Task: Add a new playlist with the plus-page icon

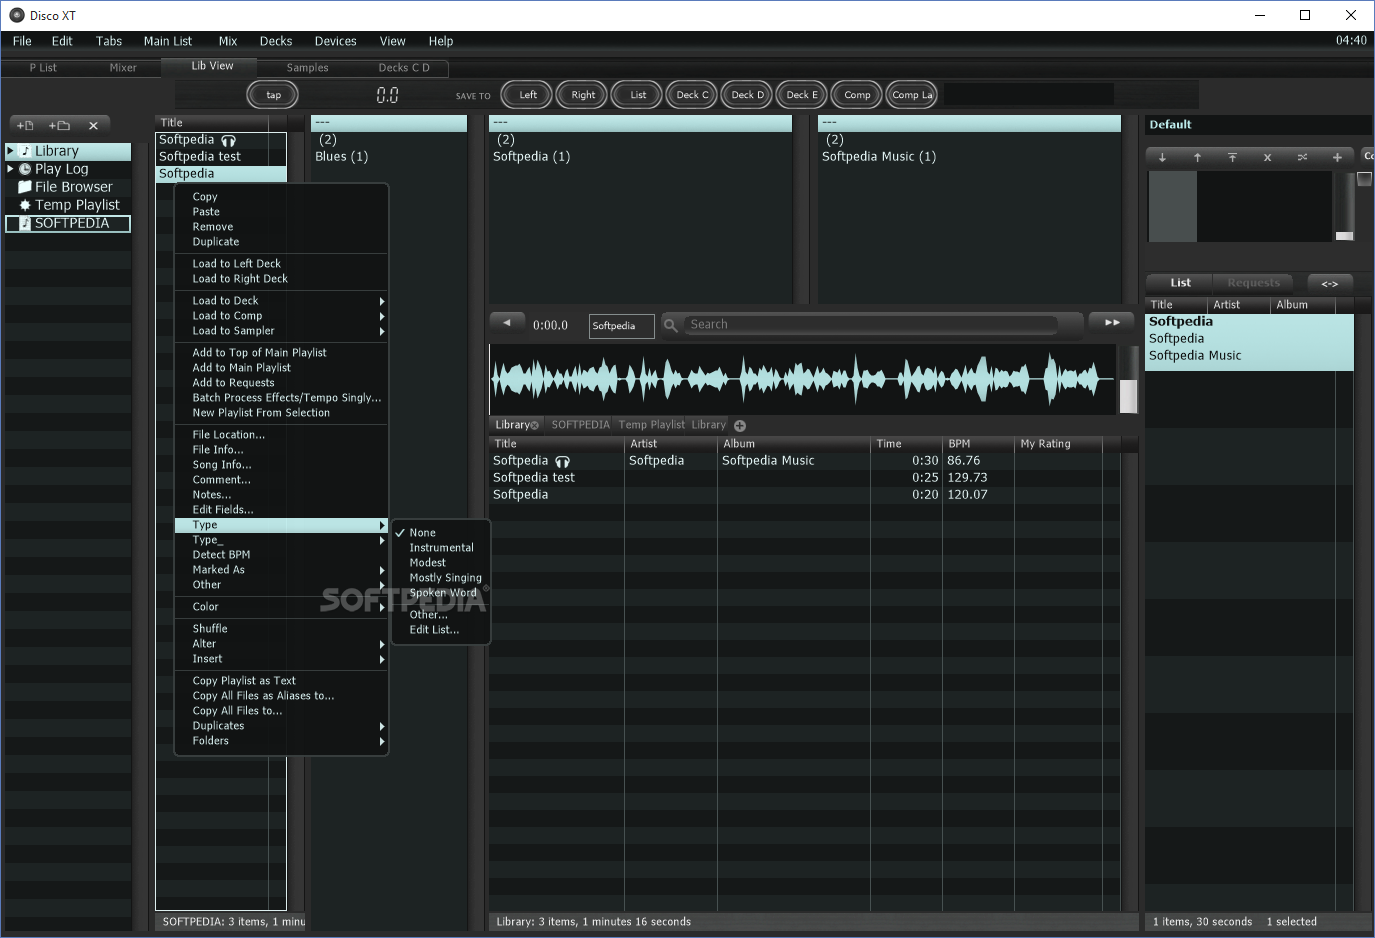Action: [x=26, y=126]
